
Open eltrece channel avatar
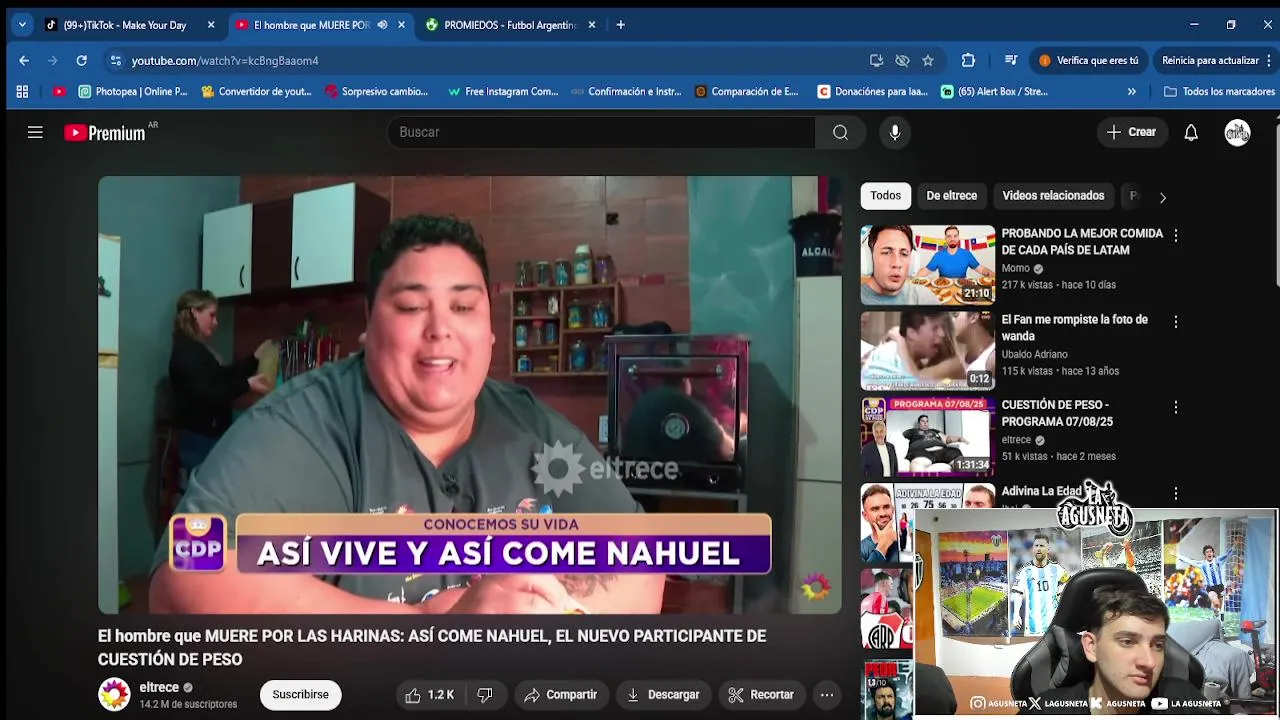tap(114, 695)
